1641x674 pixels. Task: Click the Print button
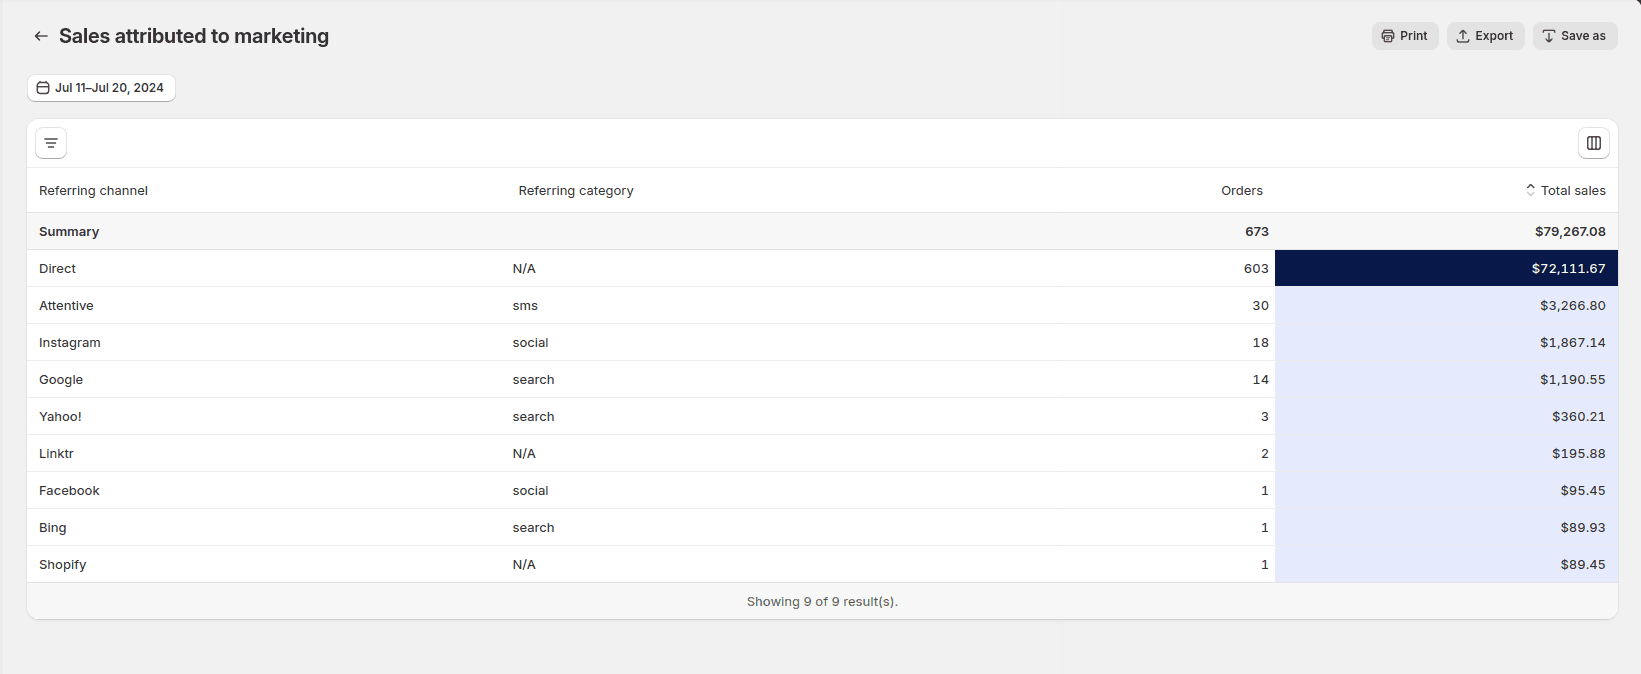1404,36
